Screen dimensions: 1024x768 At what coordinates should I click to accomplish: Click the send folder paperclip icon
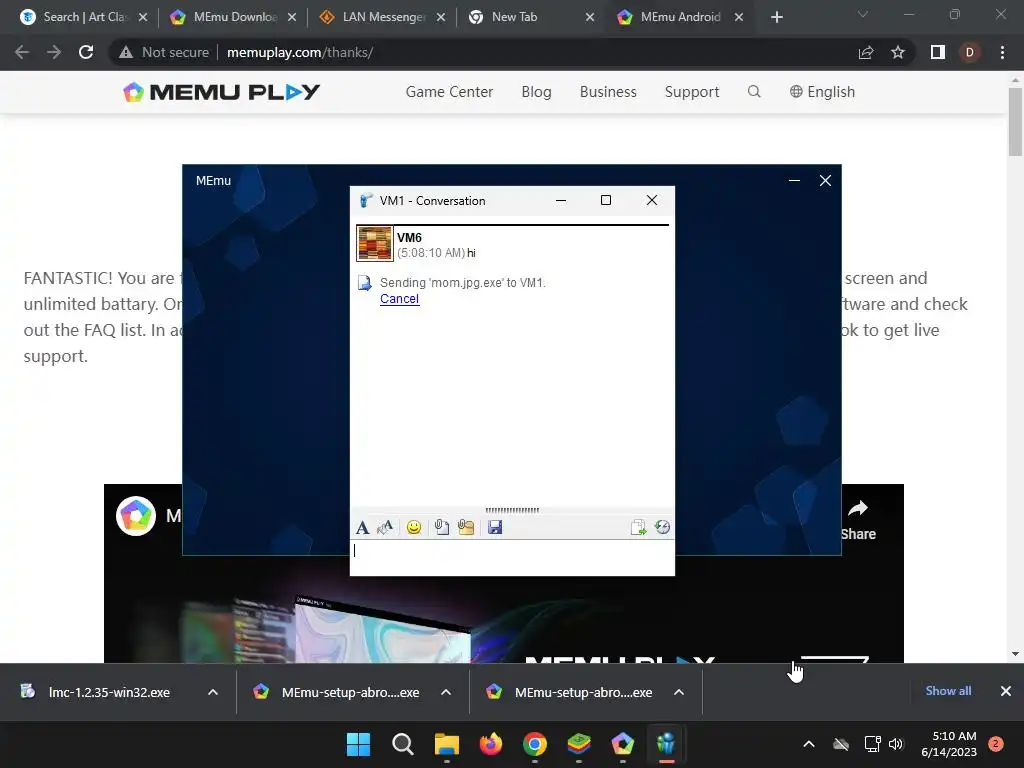click(466, 527)
